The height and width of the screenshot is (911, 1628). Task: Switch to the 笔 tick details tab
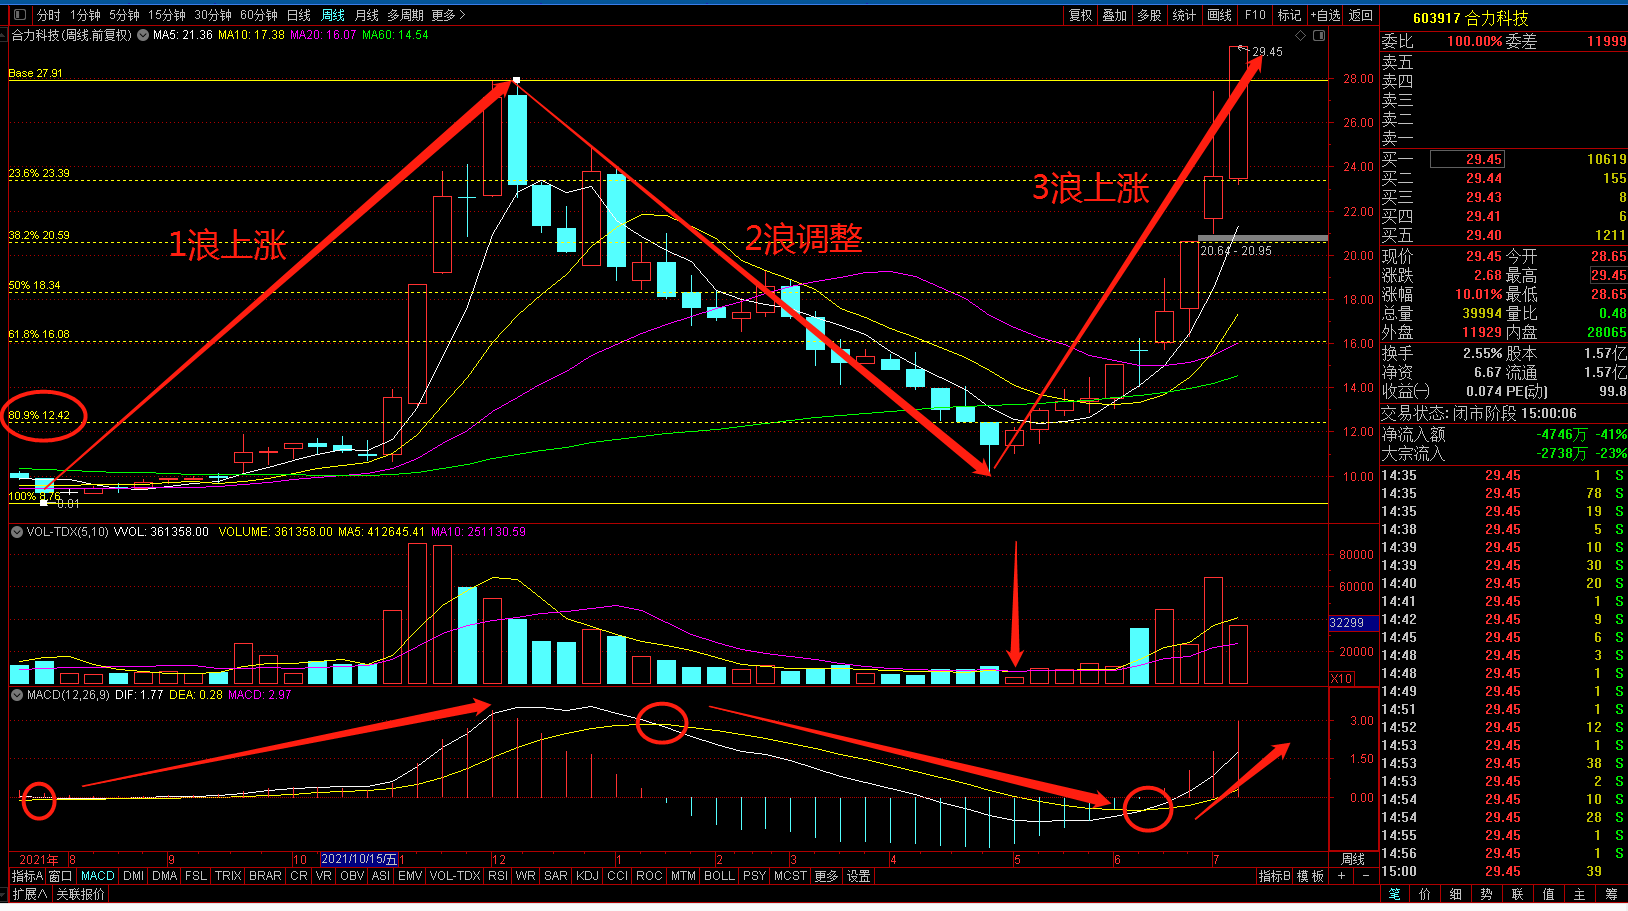[x=1395, y=894]
